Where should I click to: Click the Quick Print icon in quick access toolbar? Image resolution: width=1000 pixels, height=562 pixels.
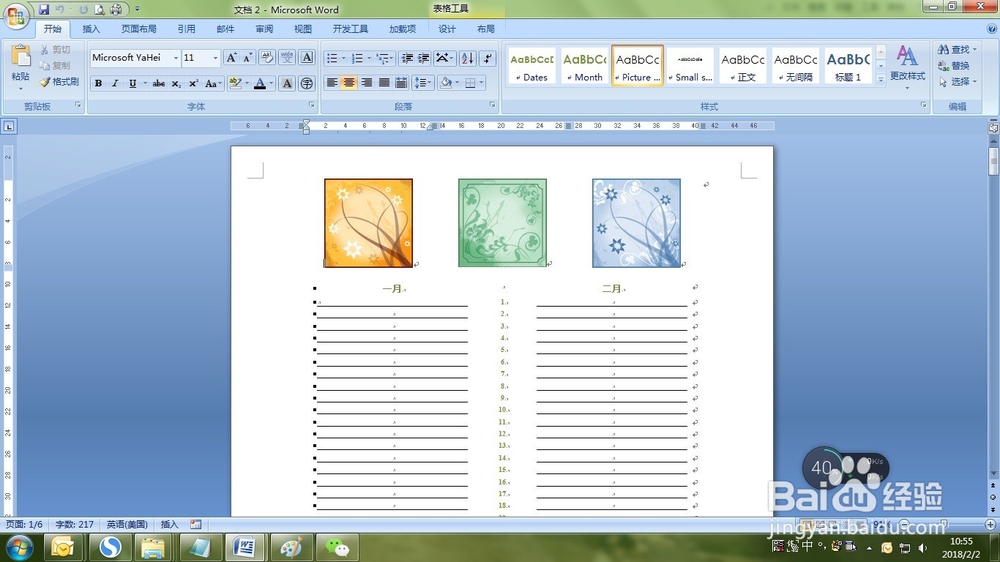tap(116, 10)
